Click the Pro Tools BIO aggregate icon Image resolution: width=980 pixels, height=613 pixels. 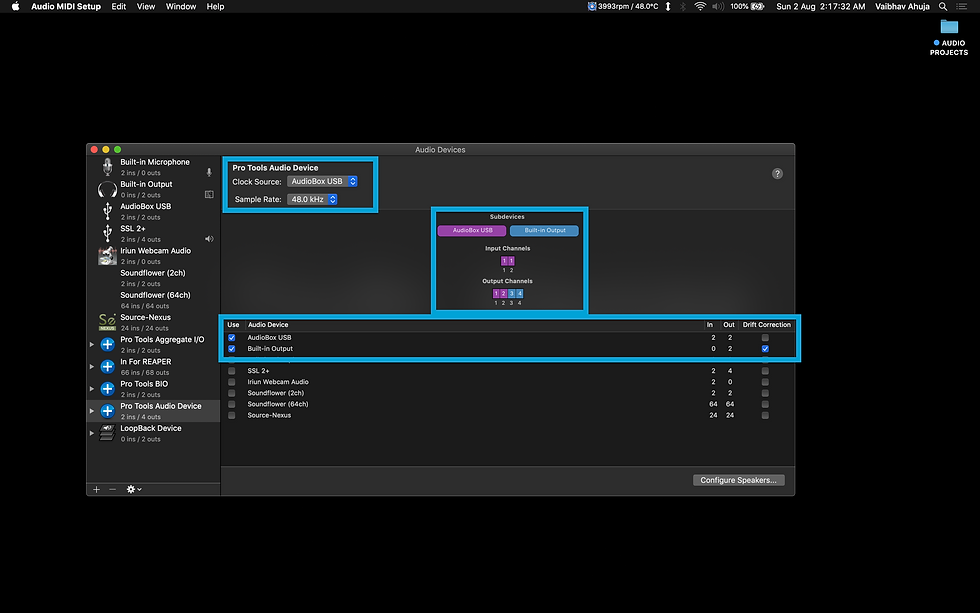[108, 389]
